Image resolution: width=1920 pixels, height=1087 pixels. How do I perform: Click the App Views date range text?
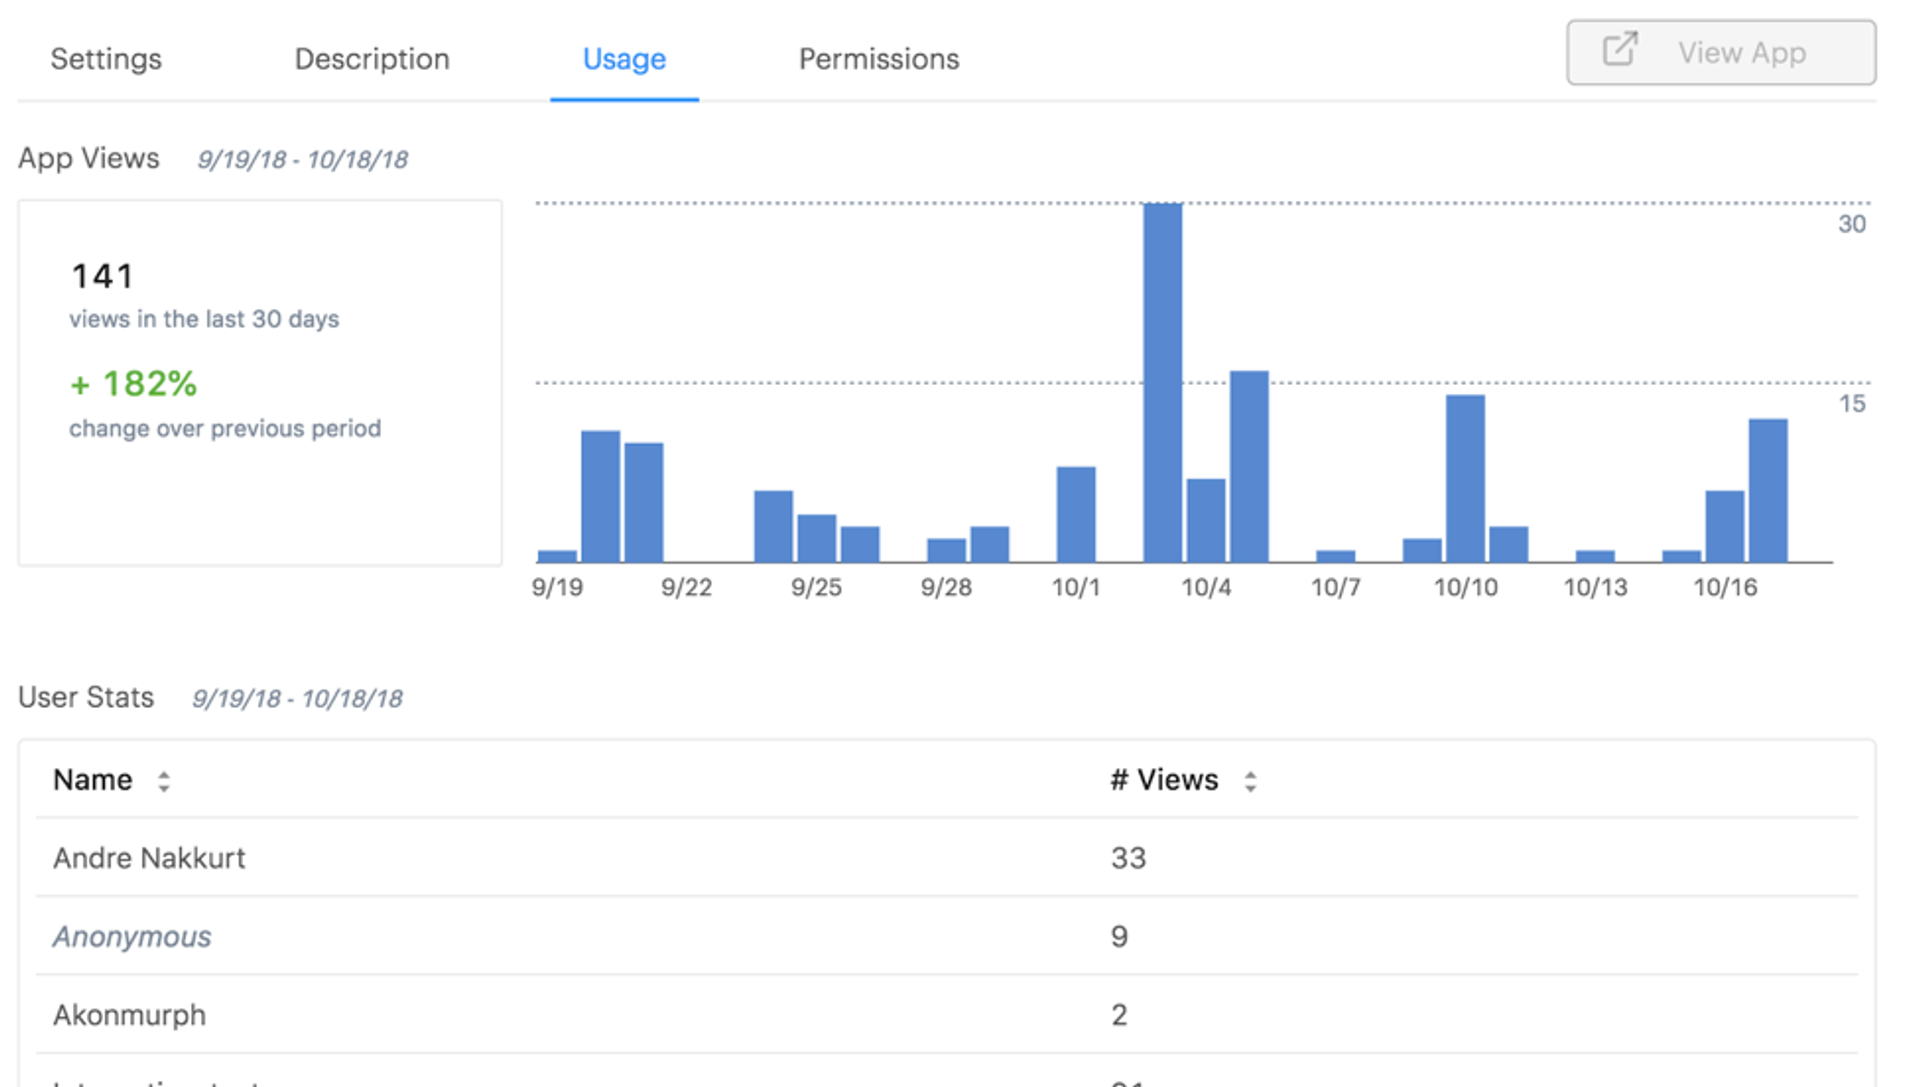(302, 160)
